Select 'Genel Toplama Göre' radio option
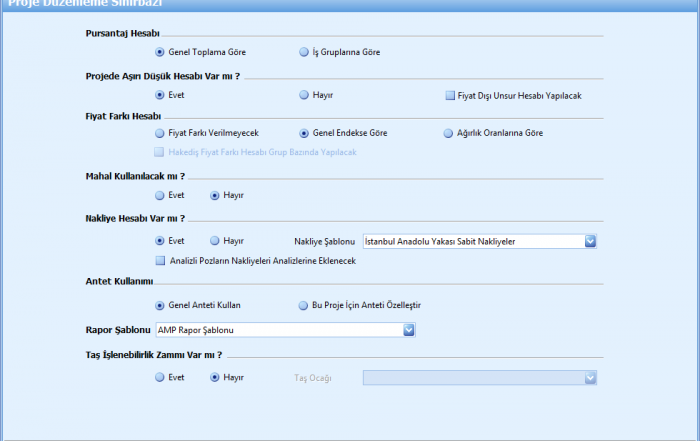This screenshot has height=441, width=700. pyautogui.click(x=160, y=52)
